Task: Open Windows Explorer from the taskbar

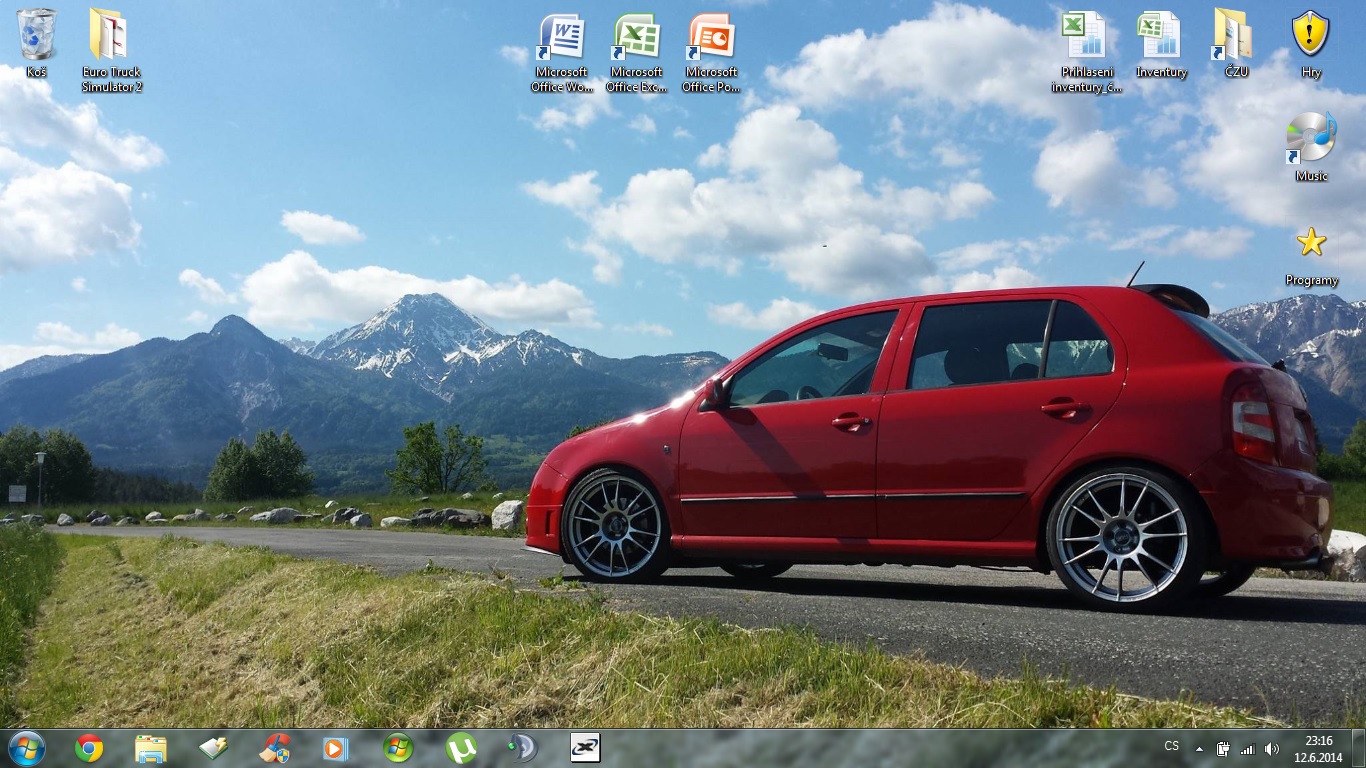Action: point(151,748)
